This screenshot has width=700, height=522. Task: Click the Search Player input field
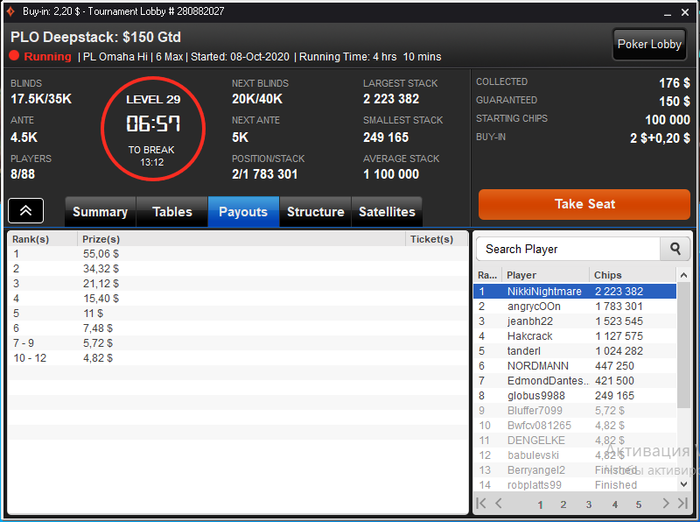(x=568, y=249)
